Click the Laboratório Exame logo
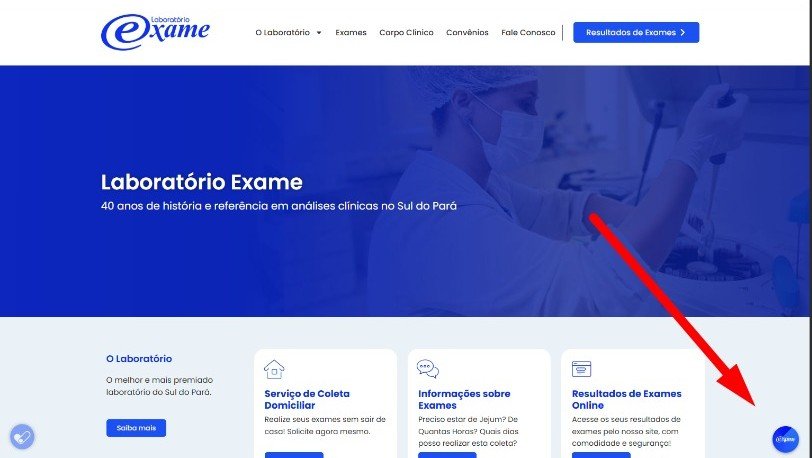 coord(155,32)
